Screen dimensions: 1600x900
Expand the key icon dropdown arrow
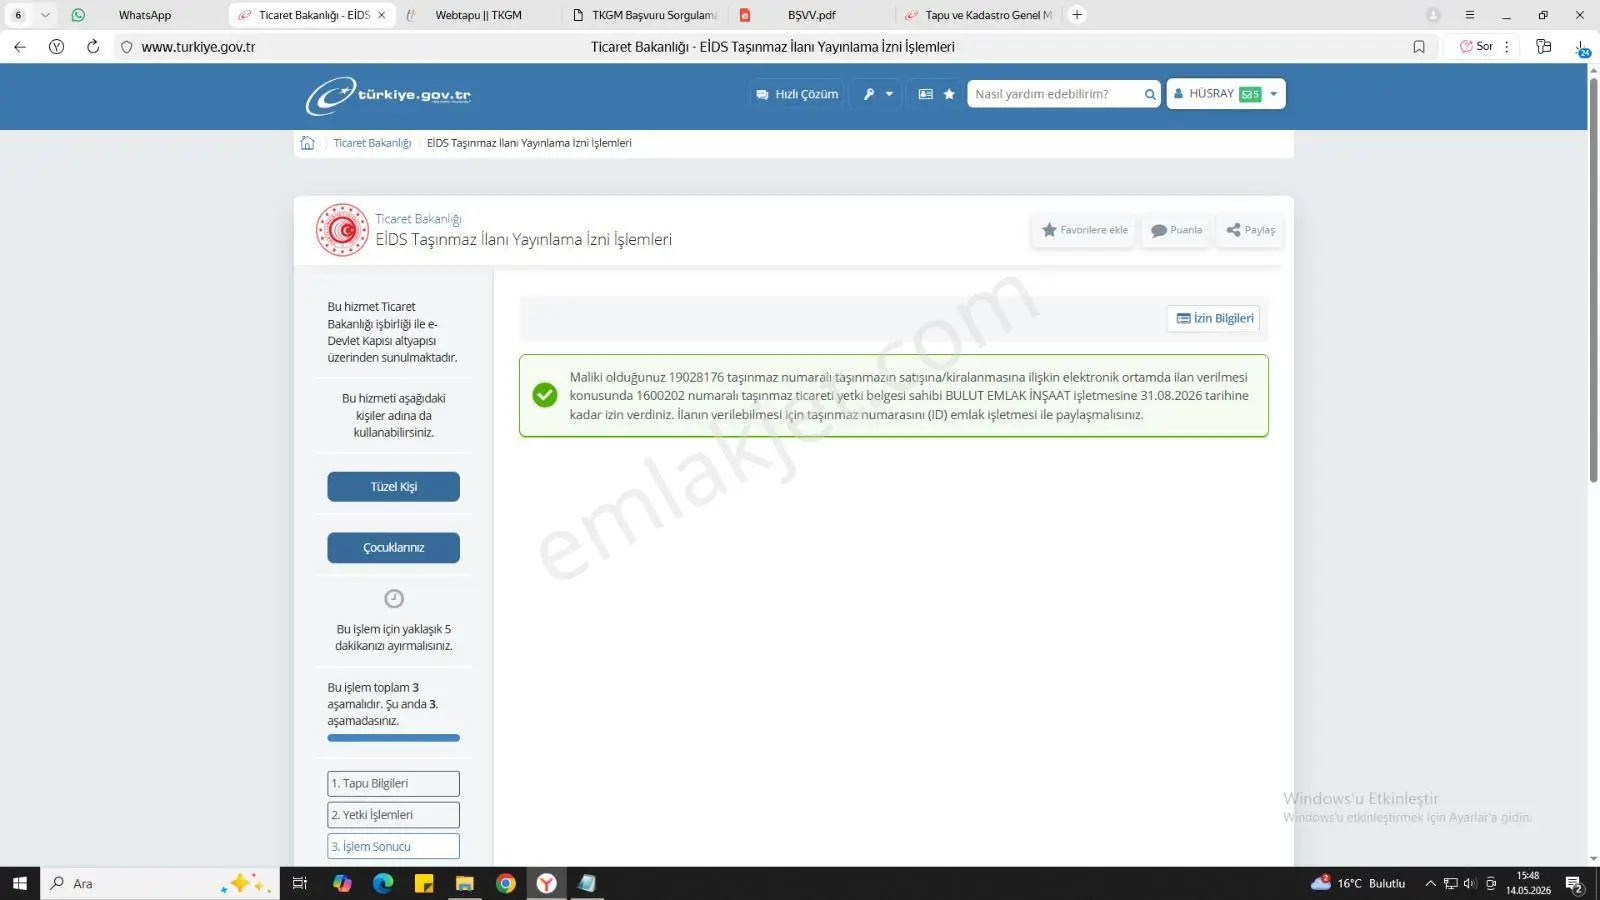[889, 94]
